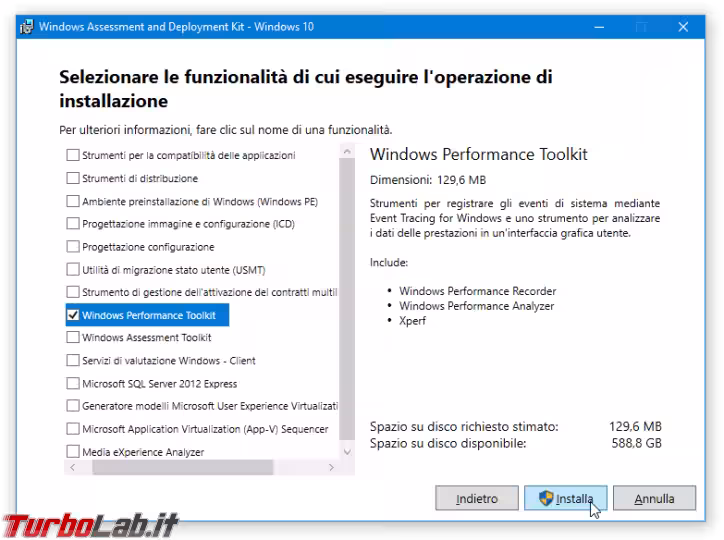Check Progettazione immagine e configurazione (ICD)

click(x=72, y=223)
